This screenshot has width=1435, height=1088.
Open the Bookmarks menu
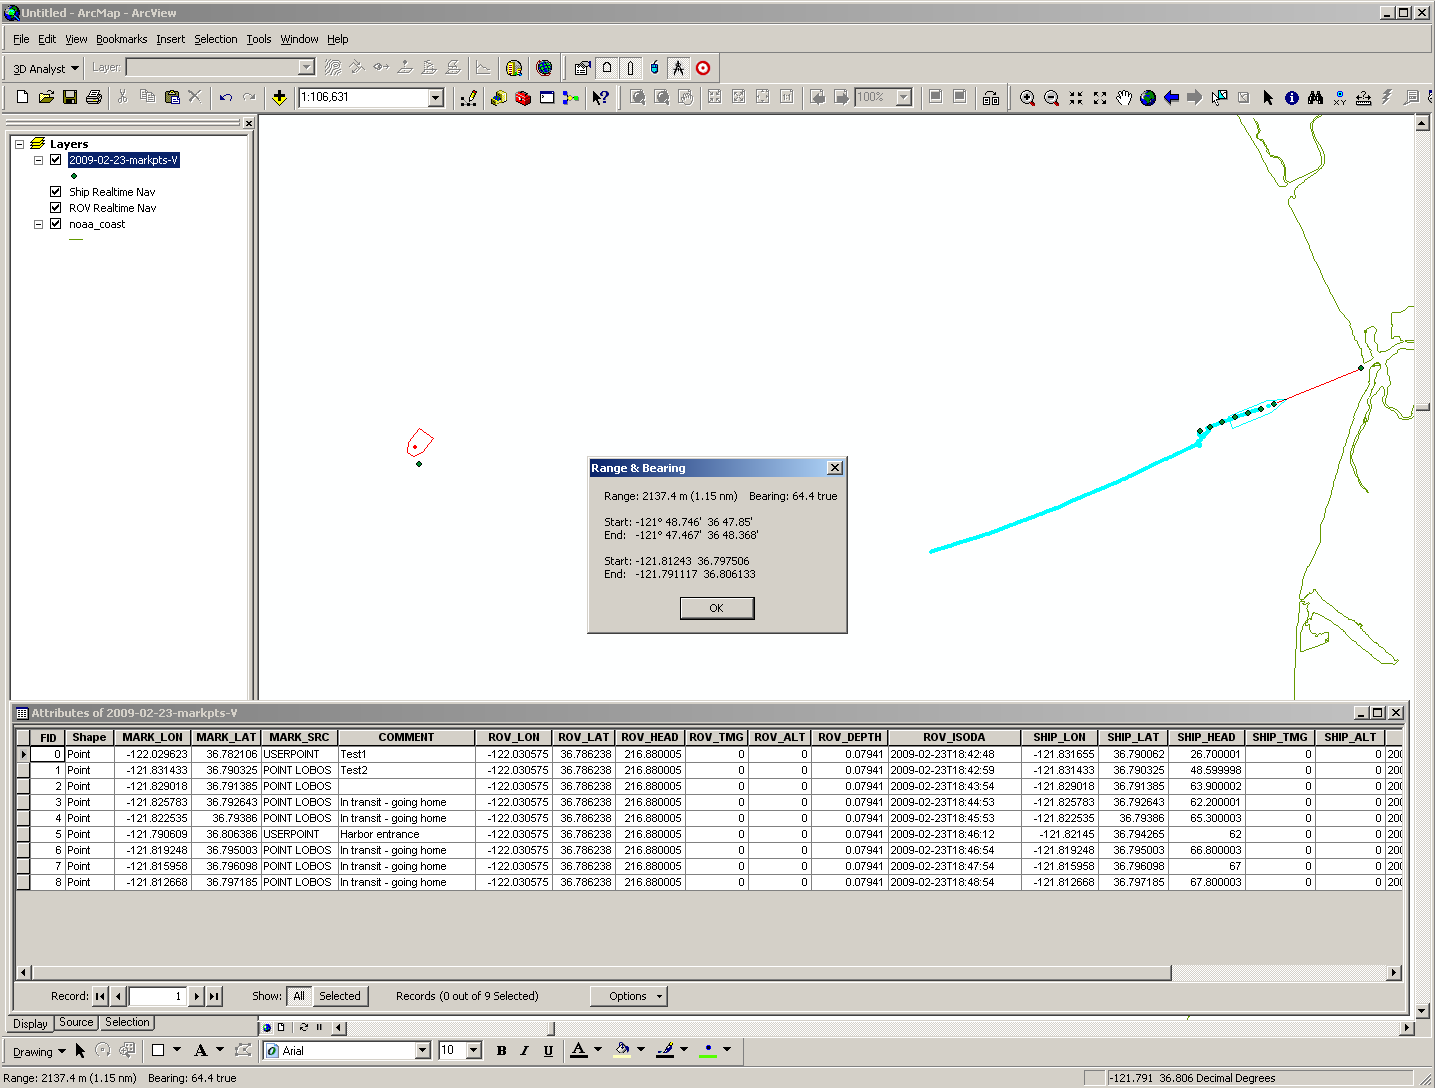[121, 39]
